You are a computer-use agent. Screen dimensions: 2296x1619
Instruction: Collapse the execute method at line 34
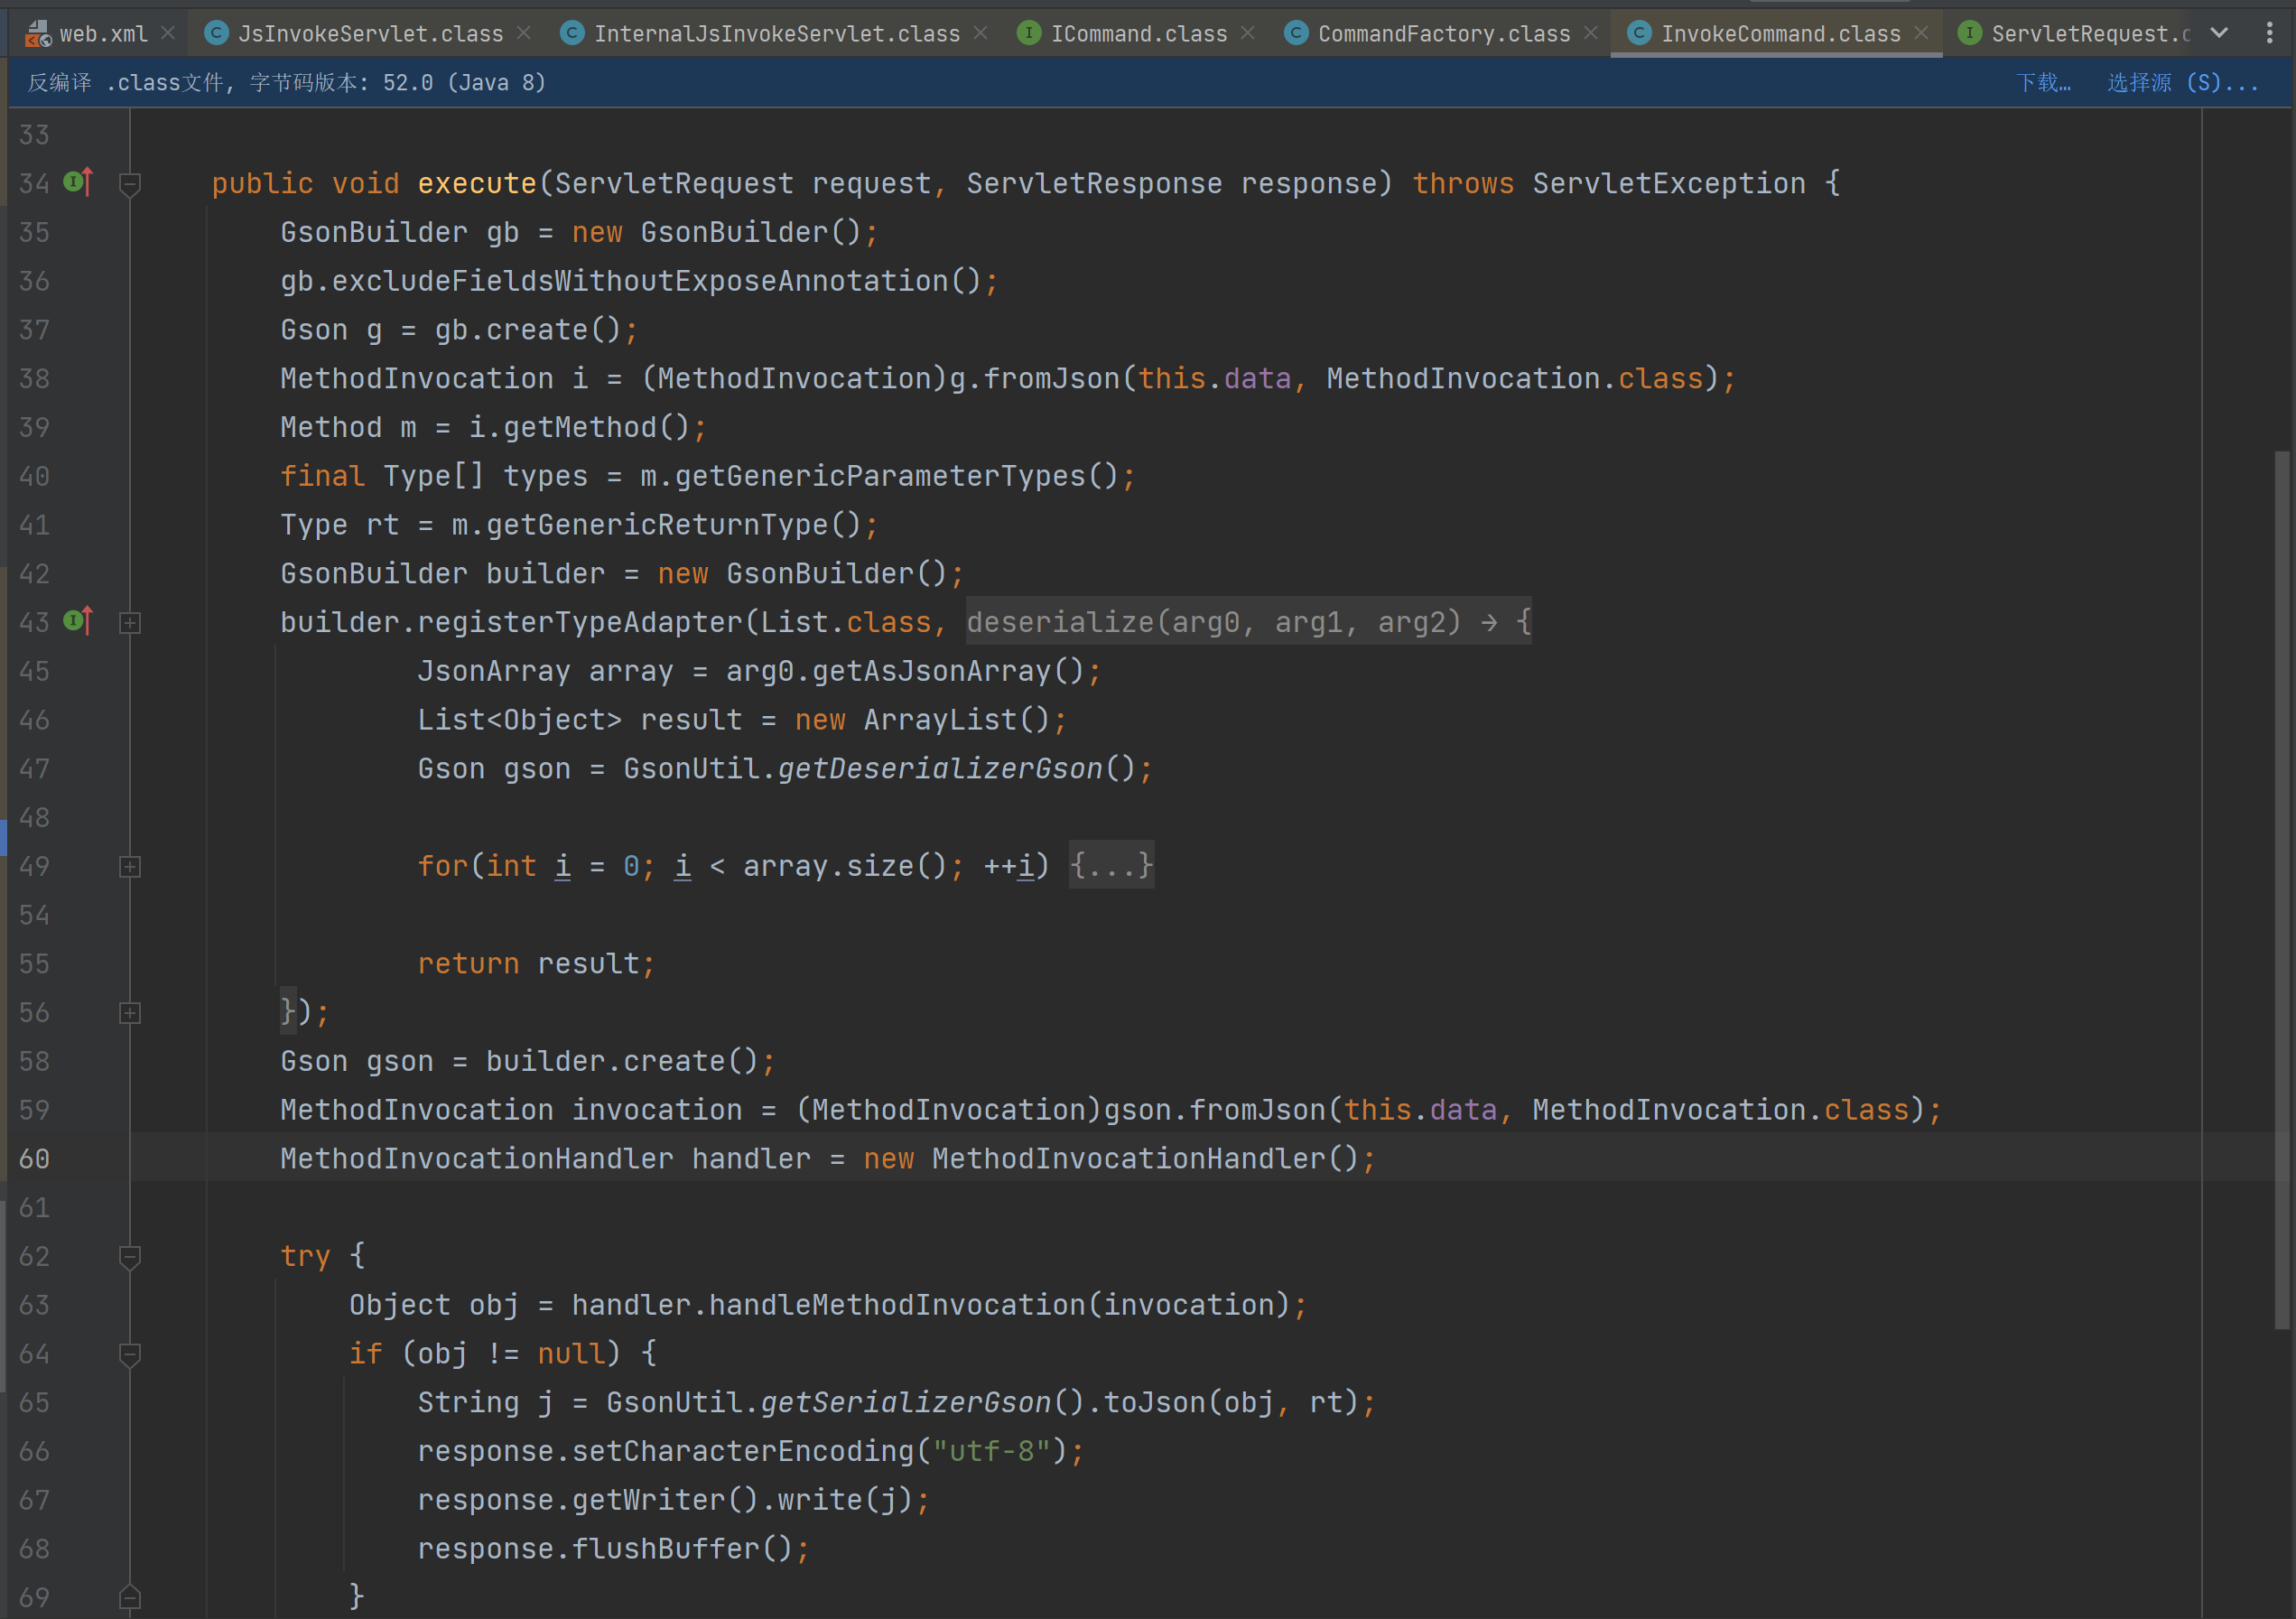(x=130, y=184)
